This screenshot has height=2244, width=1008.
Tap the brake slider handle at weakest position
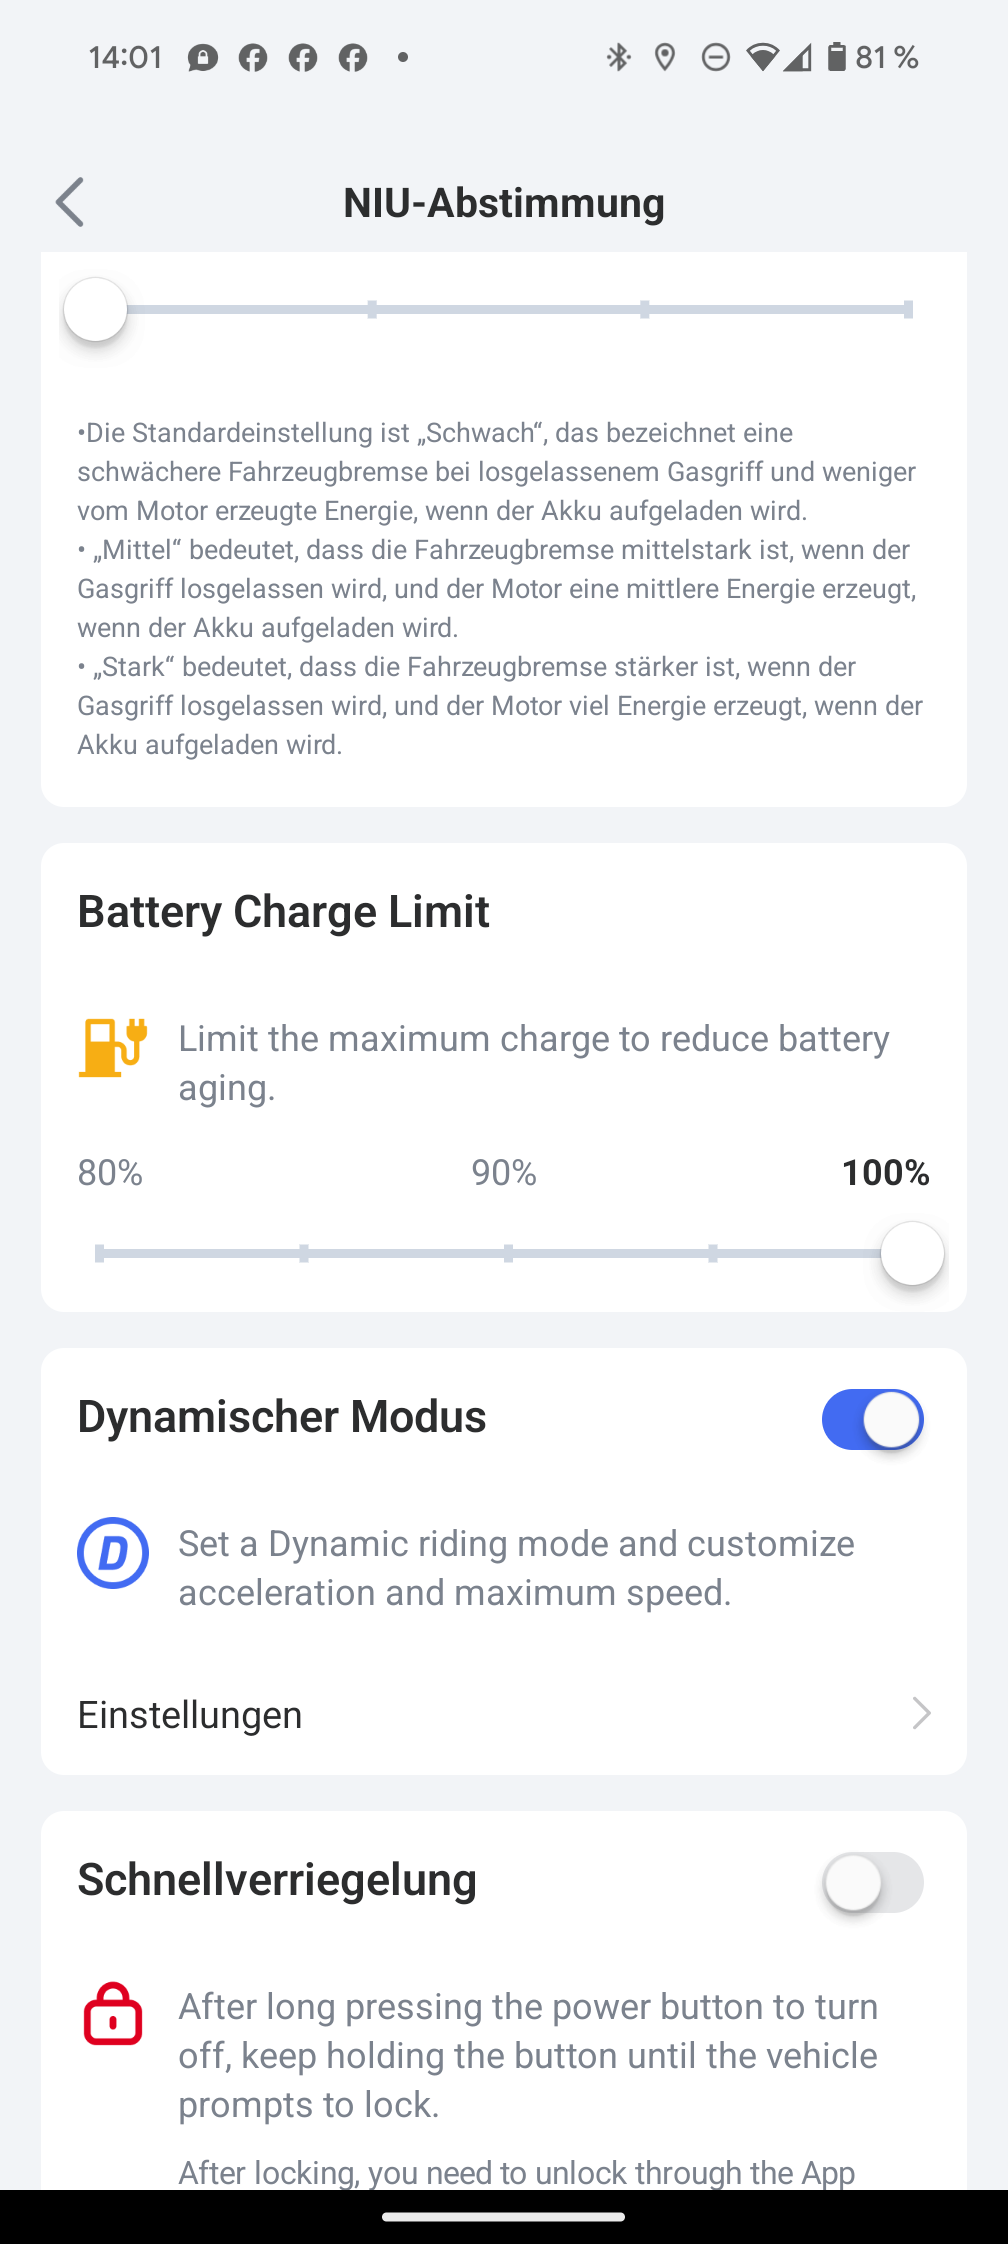click(x=96, y=309)
